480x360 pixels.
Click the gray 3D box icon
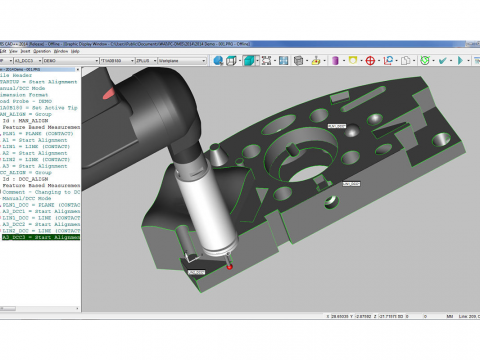(298, 61)
